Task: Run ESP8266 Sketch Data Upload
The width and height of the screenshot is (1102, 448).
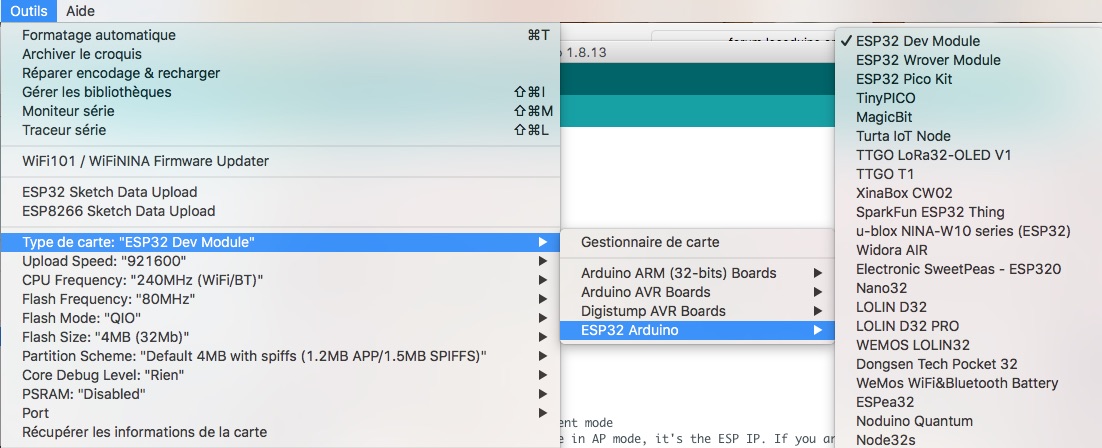Action: (x=280, y=211)
